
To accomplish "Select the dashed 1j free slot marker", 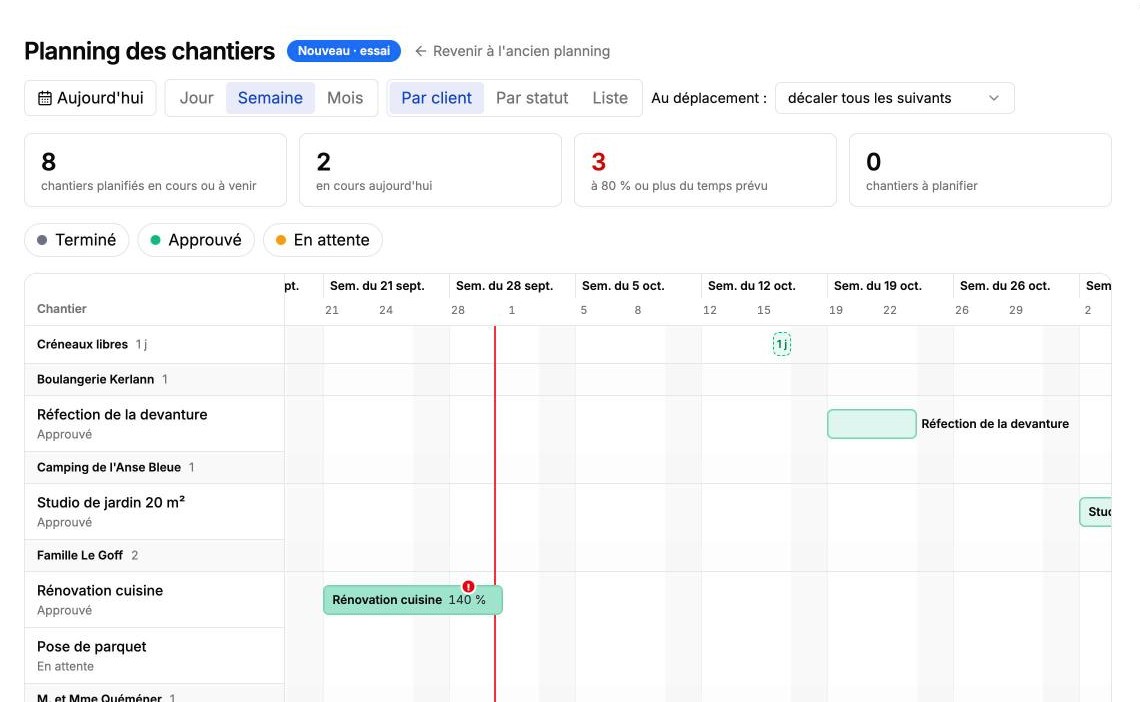I will [782, 344].
